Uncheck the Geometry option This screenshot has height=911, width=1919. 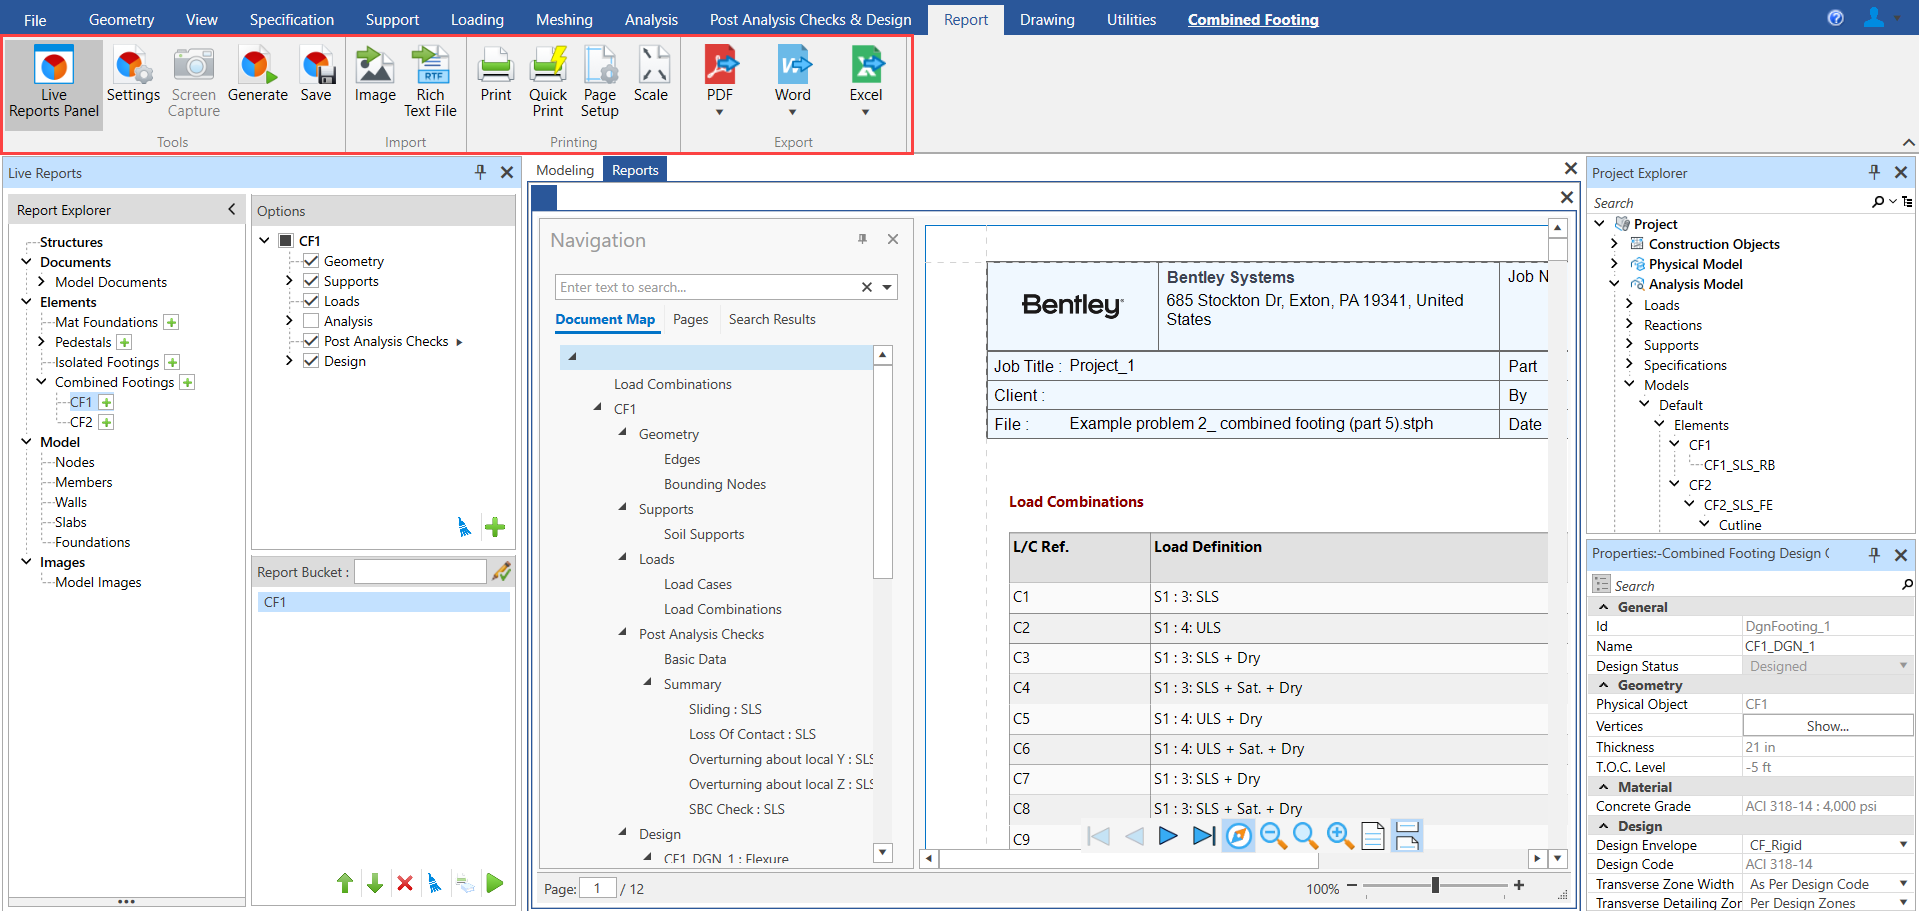click(x=311, y=261)
